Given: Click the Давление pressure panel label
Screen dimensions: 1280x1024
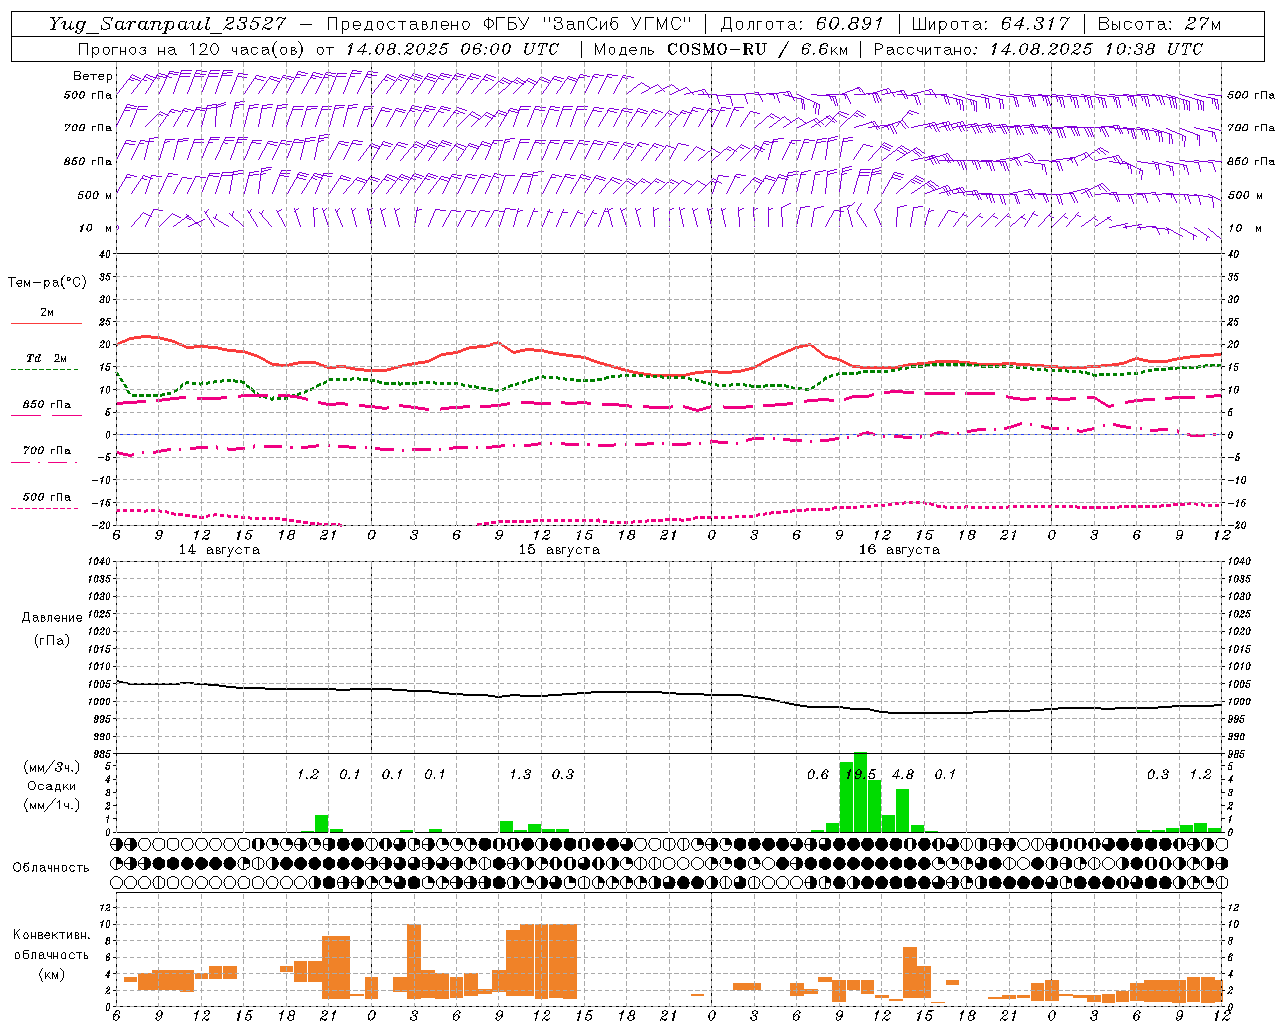Looking at the screenshot, I should [52, 618].
